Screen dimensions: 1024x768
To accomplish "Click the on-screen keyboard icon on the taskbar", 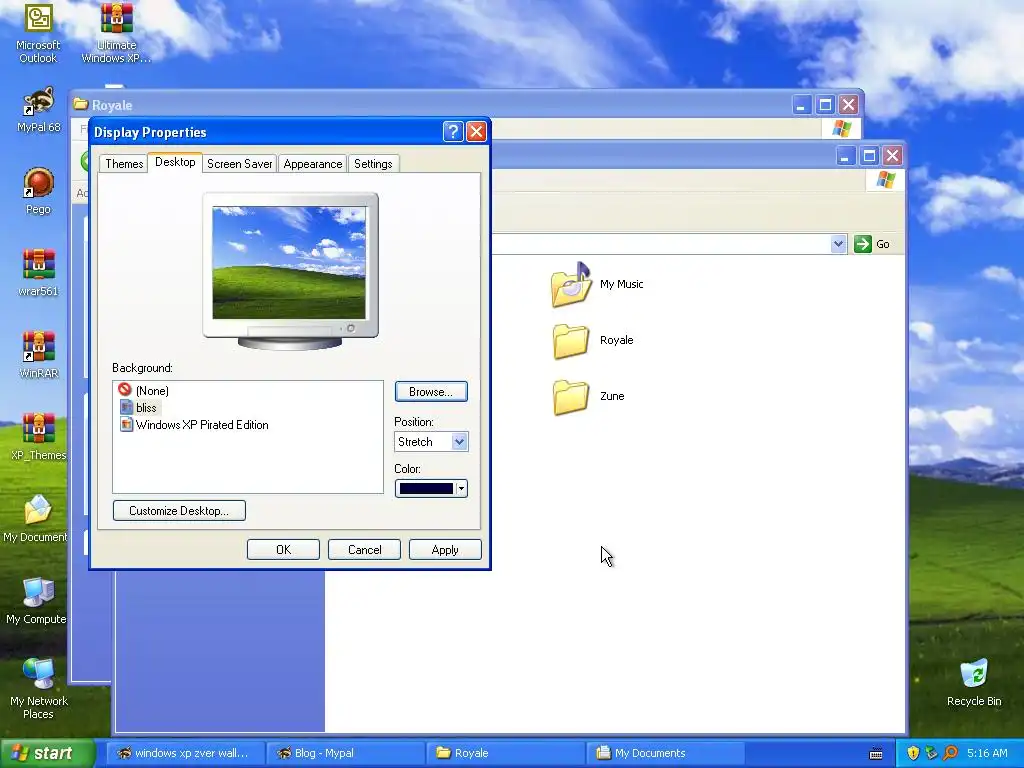I will pos(876,754).
